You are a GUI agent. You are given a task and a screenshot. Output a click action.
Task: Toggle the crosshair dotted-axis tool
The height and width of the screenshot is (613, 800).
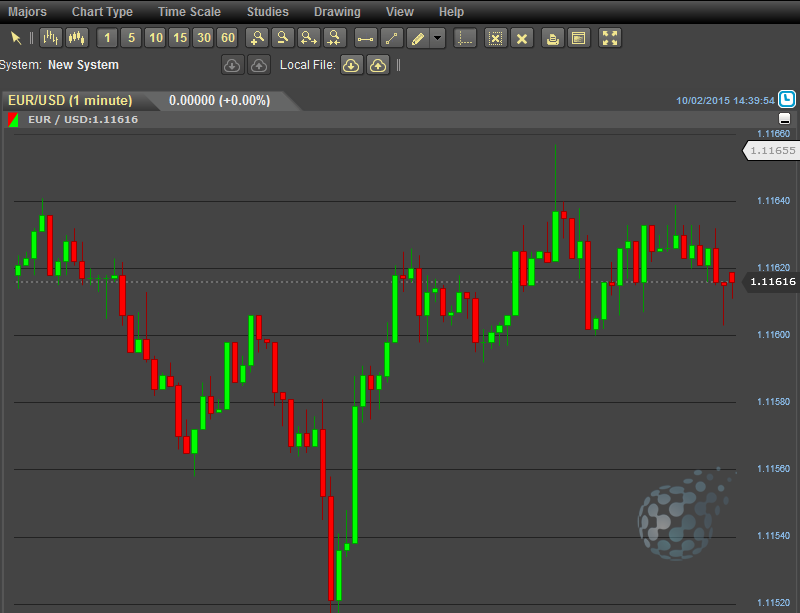click(465, 38)
